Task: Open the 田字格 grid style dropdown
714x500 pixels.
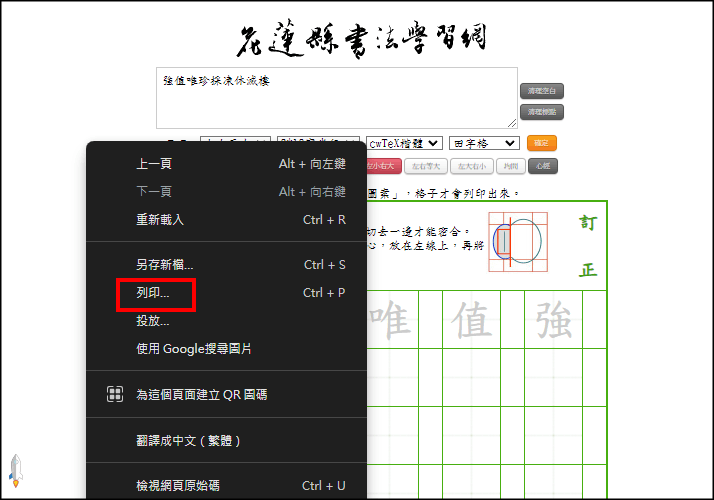Action: pyautogui.click(x=484, y=143)
